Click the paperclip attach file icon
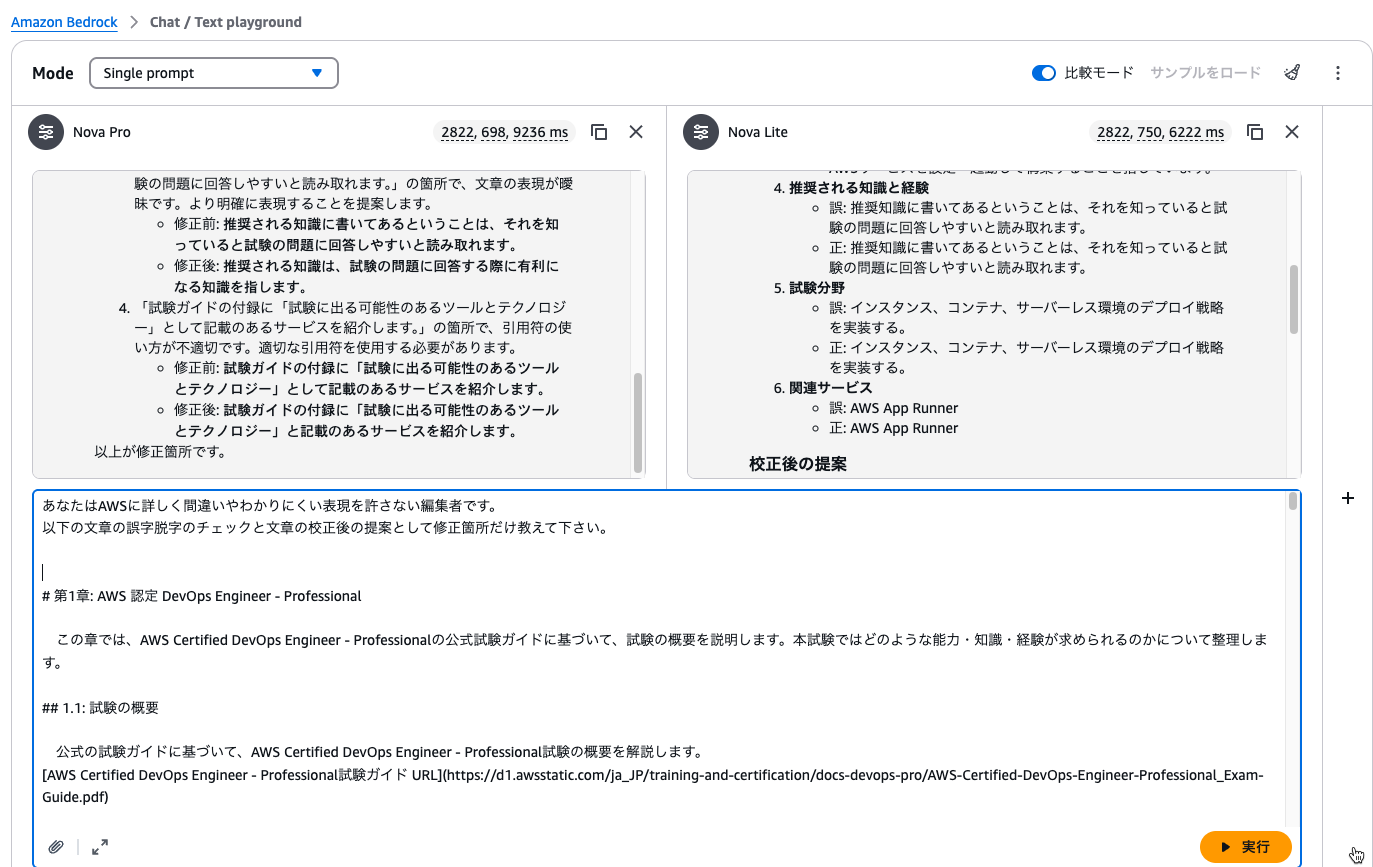Viewport: 1373px width, 867px height. pos(56,847)
